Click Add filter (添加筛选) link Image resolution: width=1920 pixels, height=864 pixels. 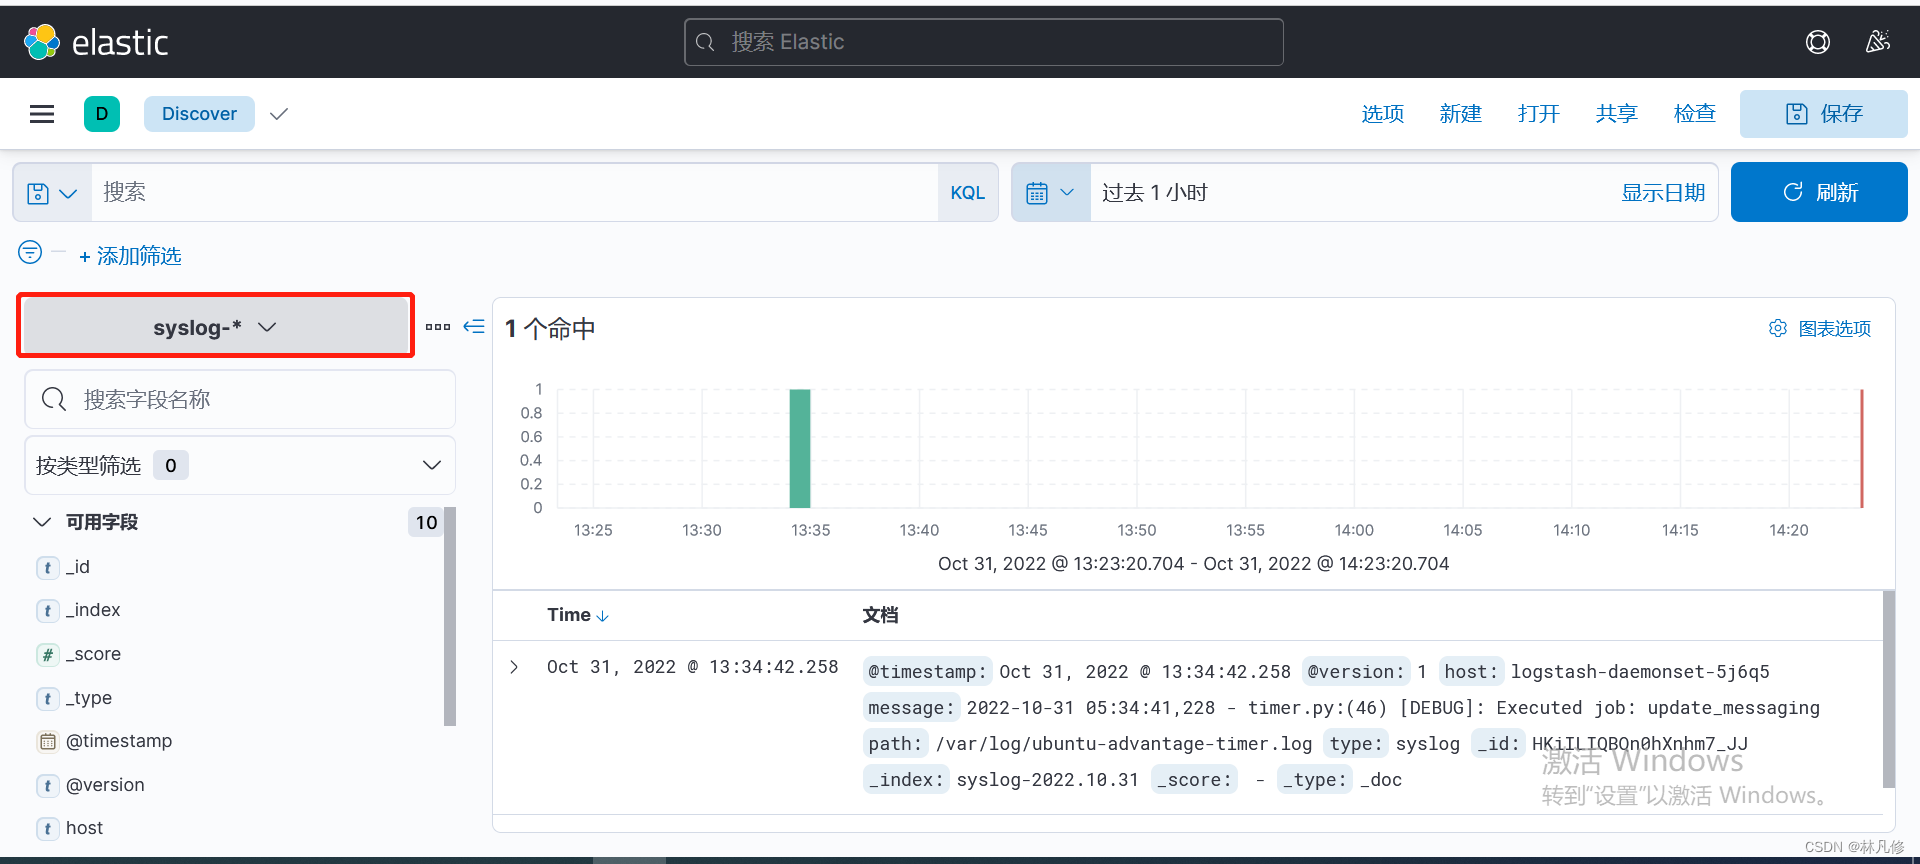pos(130,256)
